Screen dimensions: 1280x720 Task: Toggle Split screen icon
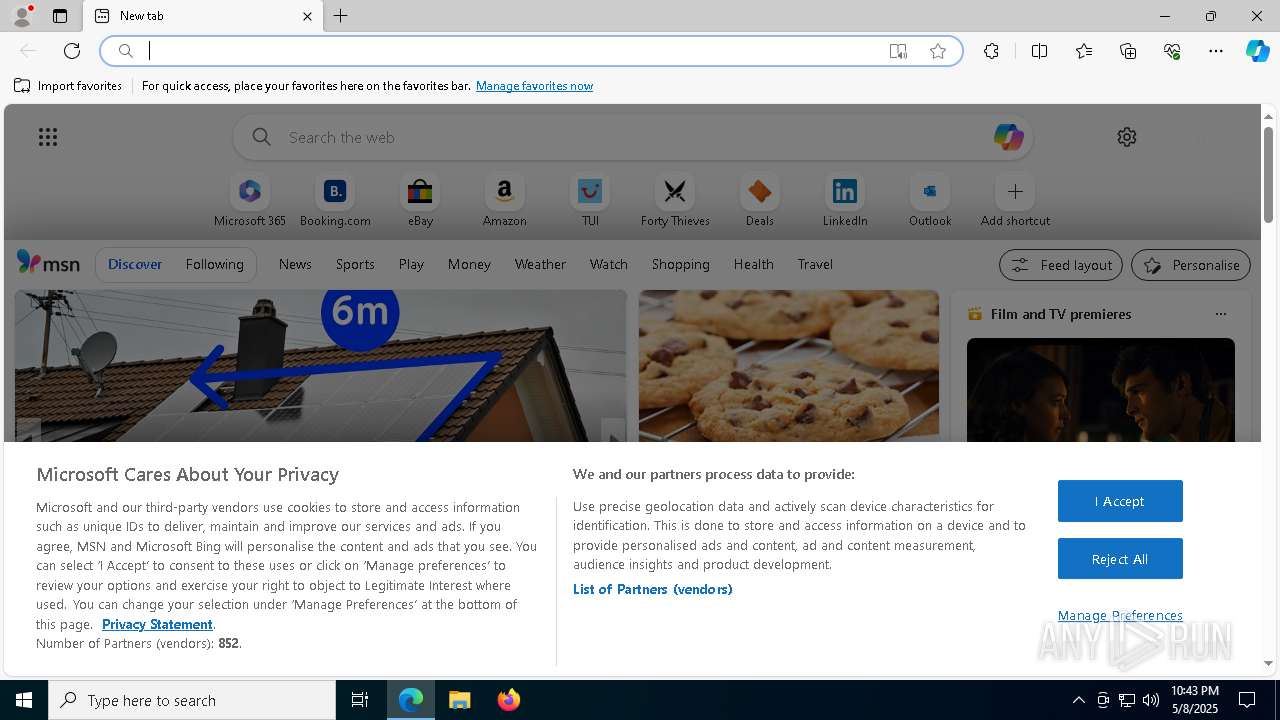coord(1039,51)
